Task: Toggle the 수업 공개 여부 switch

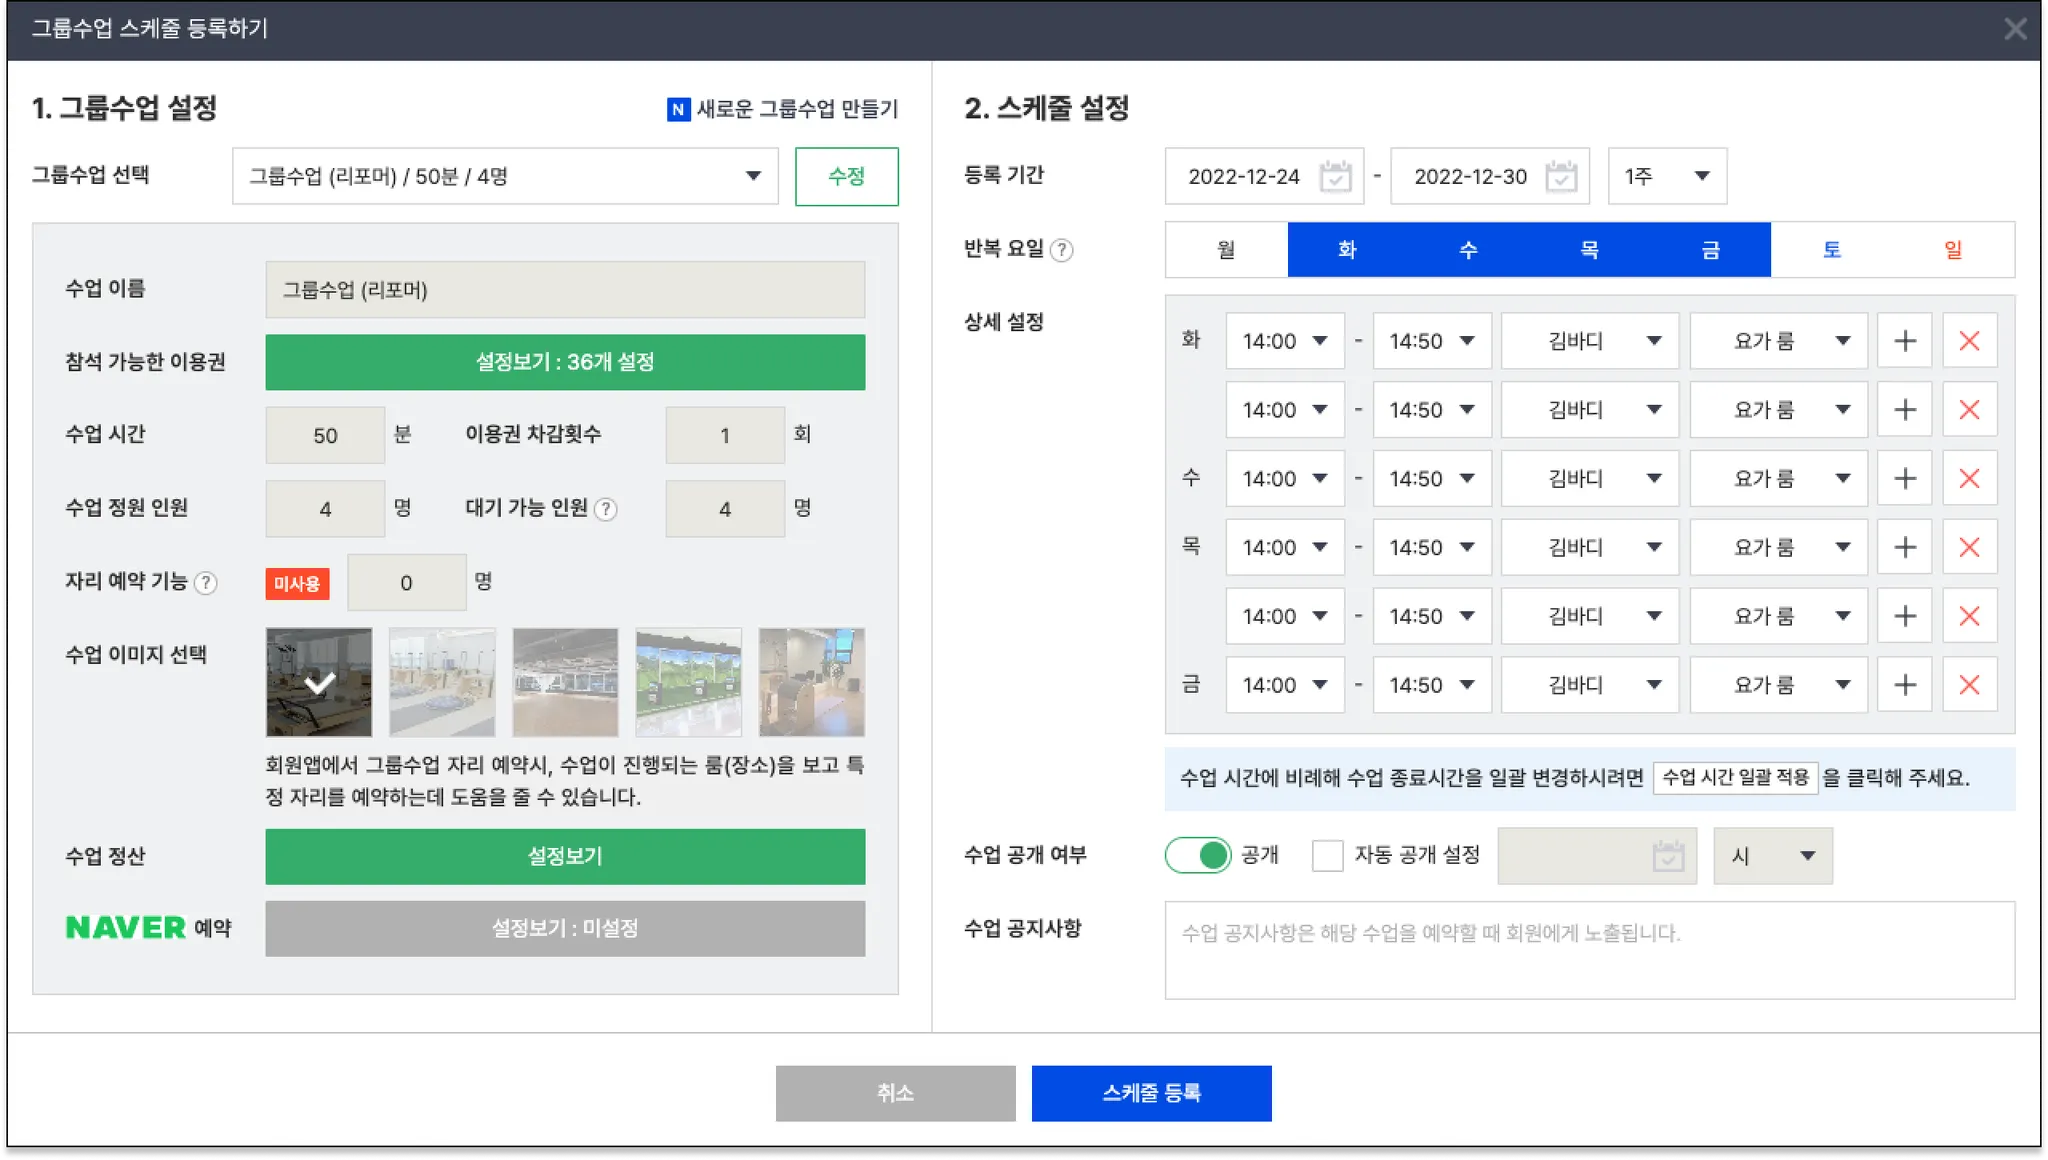Action: 1198,855
